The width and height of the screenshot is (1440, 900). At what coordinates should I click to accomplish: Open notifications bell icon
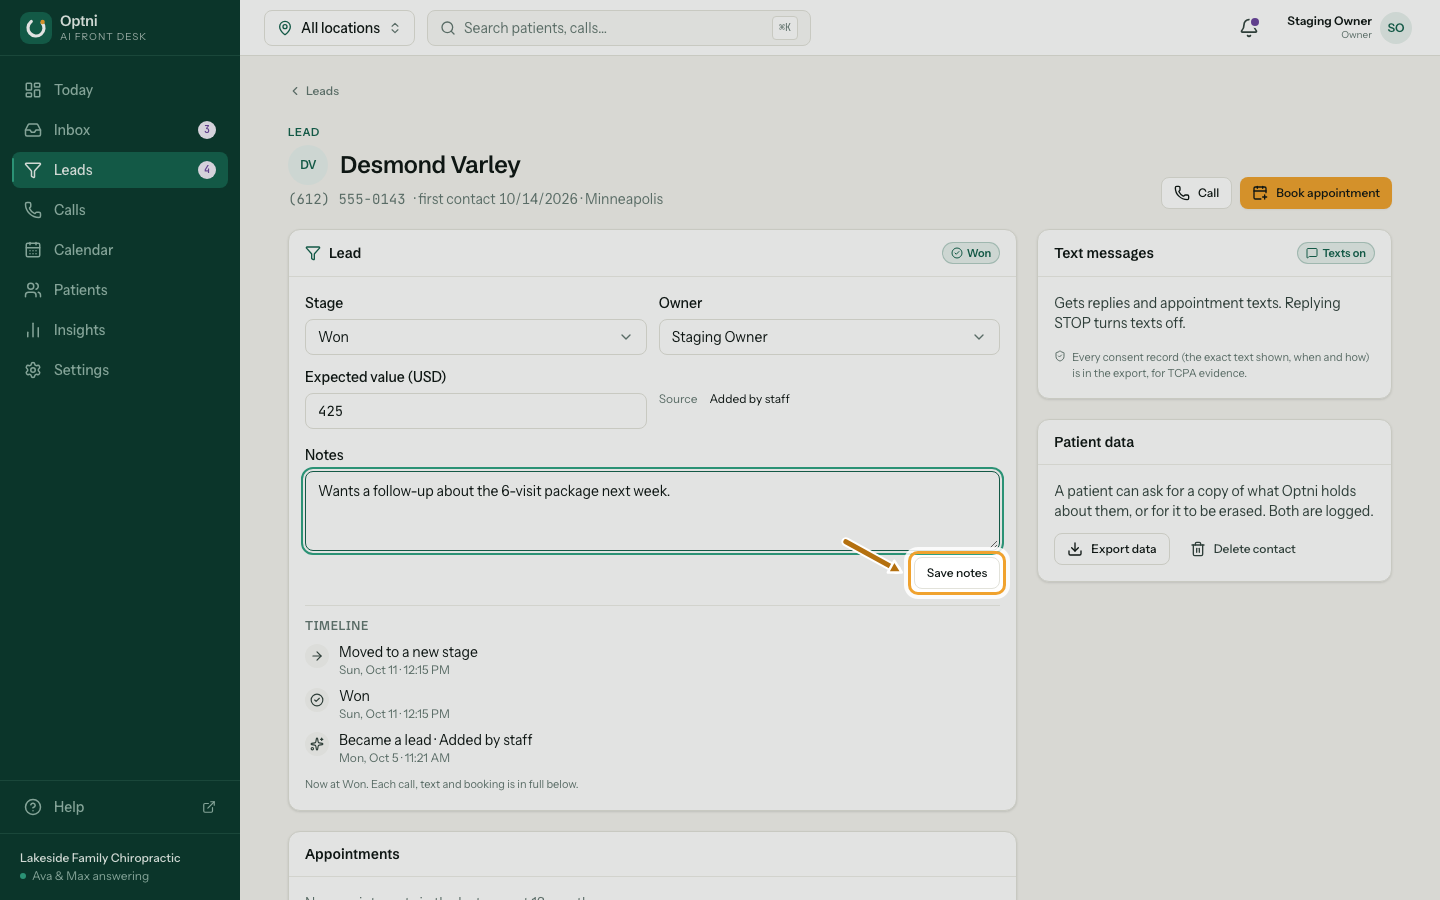(x=1249, y=28)
